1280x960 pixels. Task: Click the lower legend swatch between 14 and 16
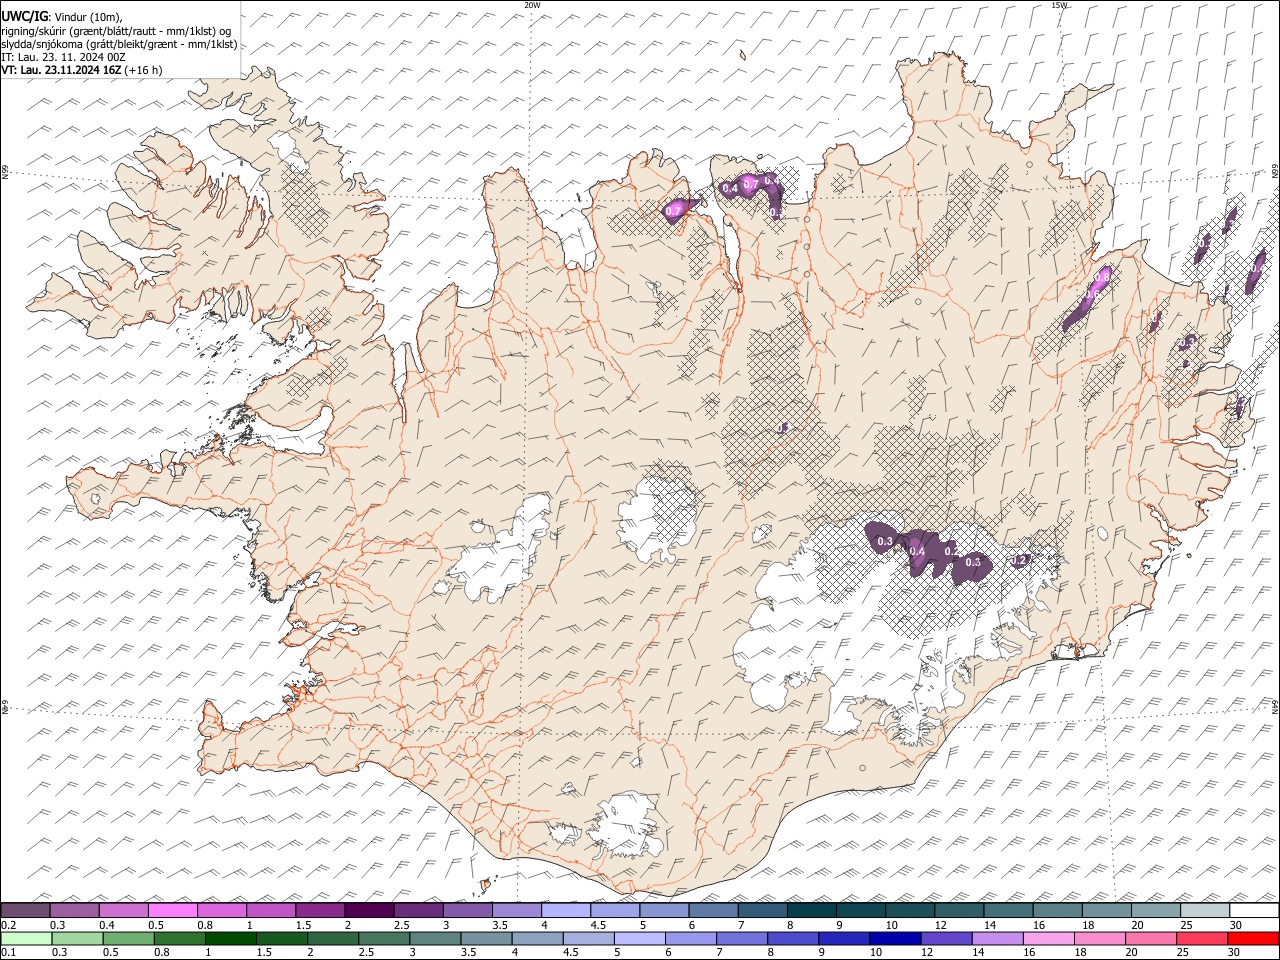996,938
